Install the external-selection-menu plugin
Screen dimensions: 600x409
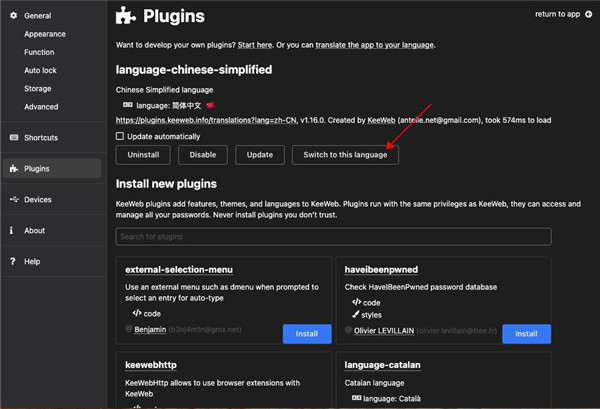[307, 334]
